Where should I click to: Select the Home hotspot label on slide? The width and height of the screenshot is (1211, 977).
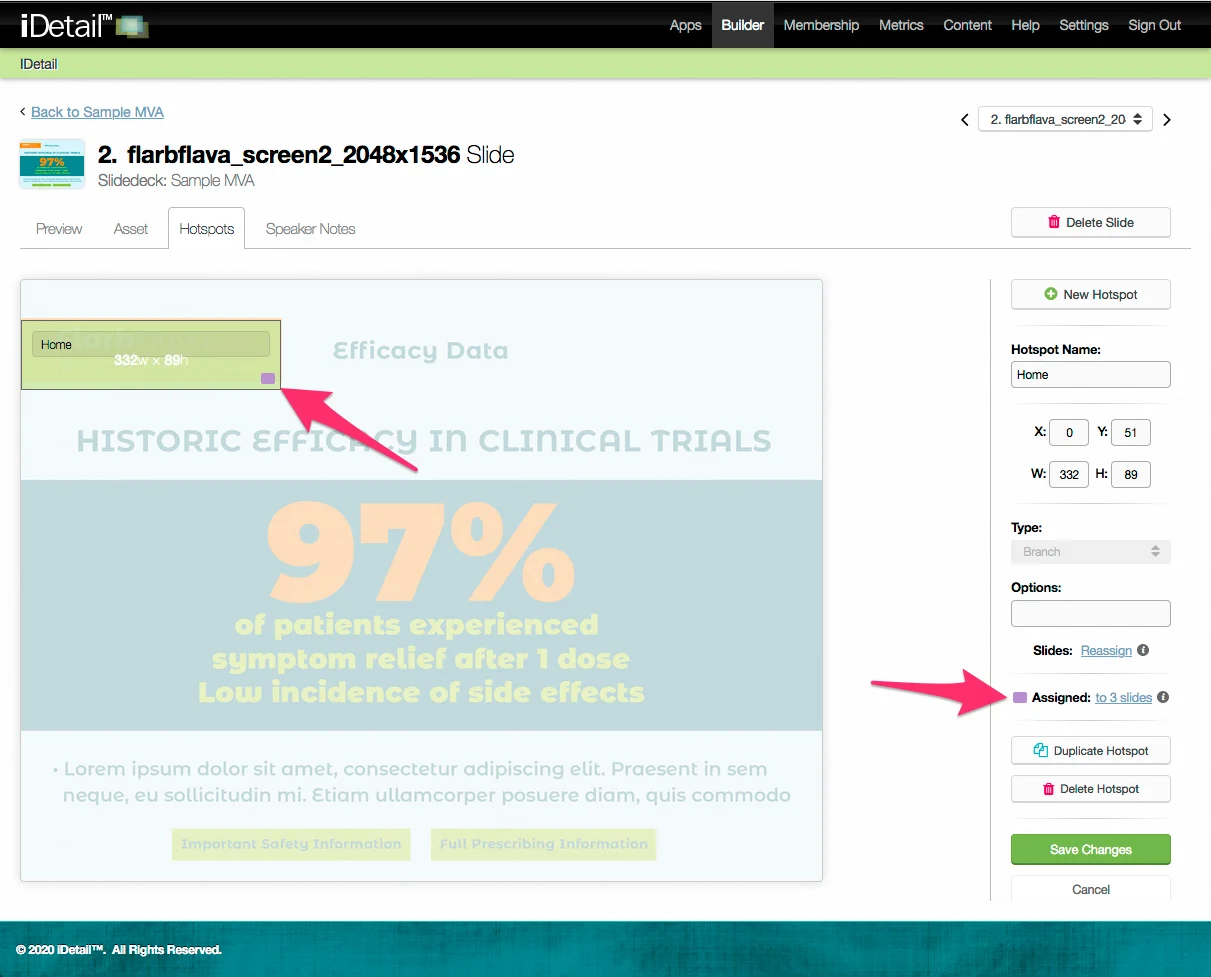[x=151, y=344]
